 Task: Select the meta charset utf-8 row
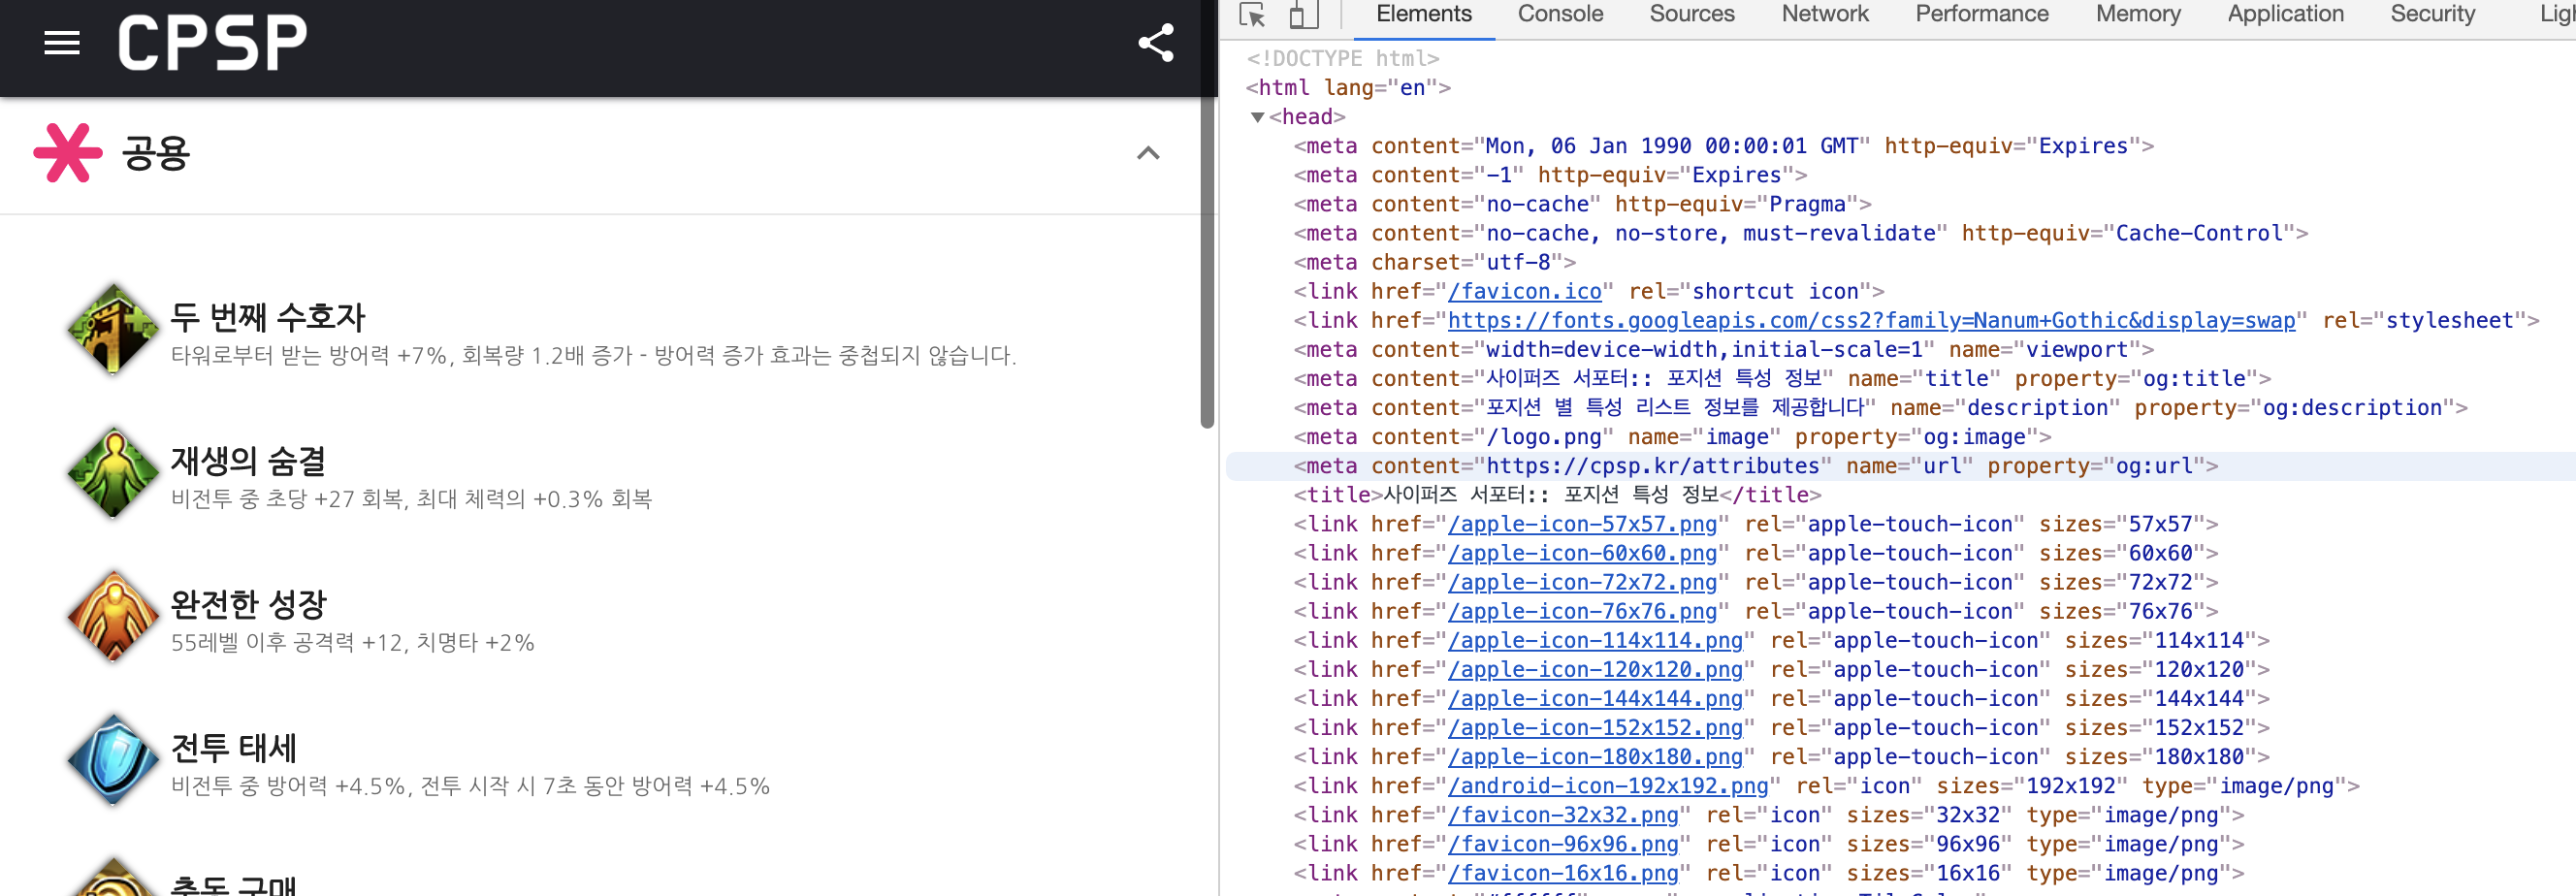click(x=1434, y=263)
